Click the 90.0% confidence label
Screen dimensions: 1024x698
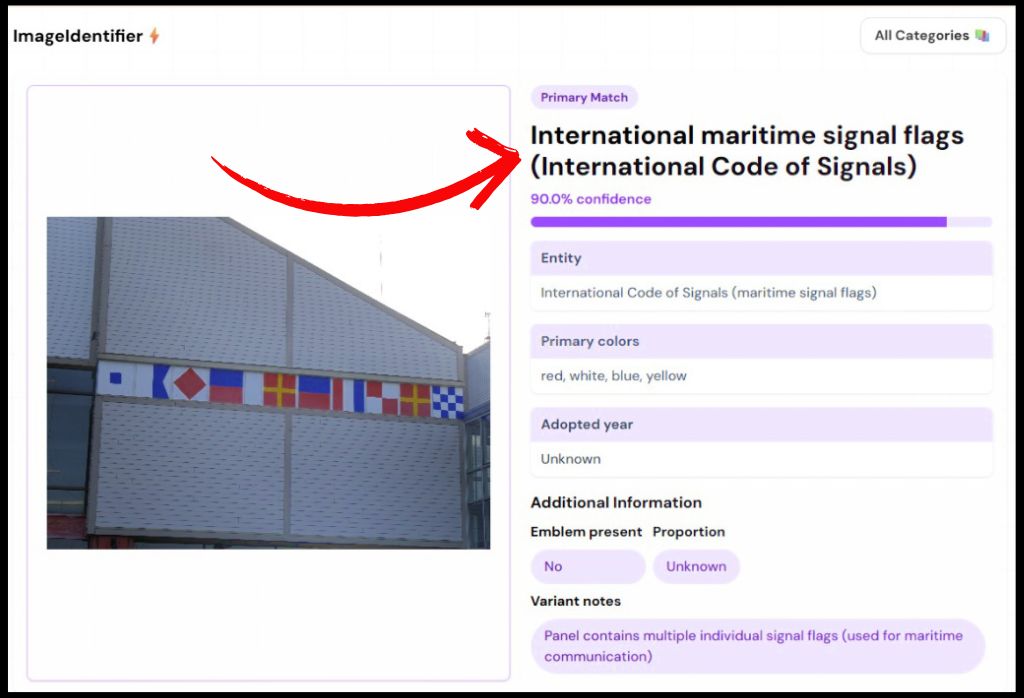pyautogui.click(x=590, y=198)
